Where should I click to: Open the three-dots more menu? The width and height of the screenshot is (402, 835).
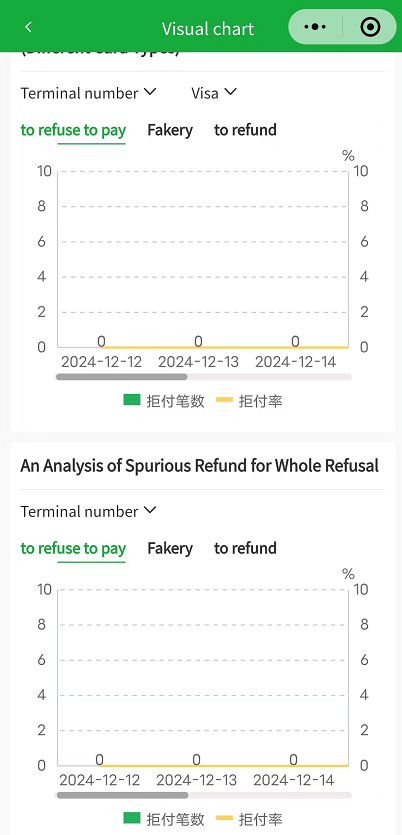(315, 27)
